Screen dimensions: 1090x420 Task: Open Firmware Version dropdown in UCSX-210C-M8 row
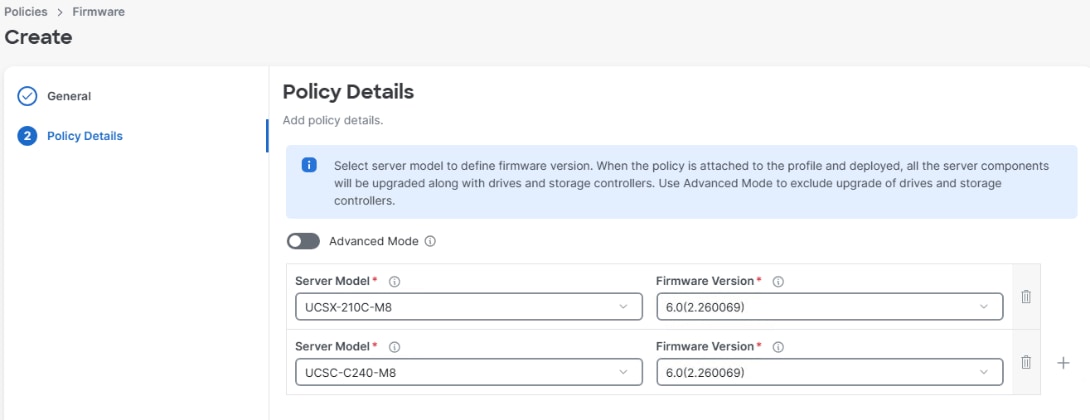click(x=829, y=307)
